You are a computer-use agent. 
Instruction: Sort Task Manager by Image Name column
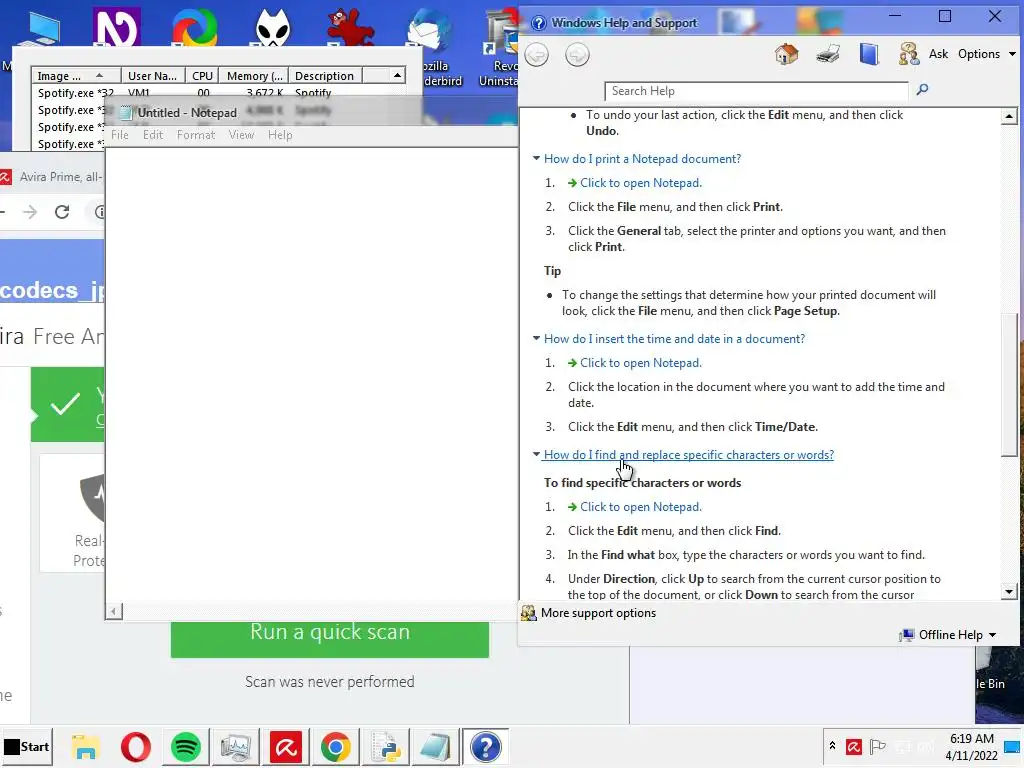coord(76,76)
